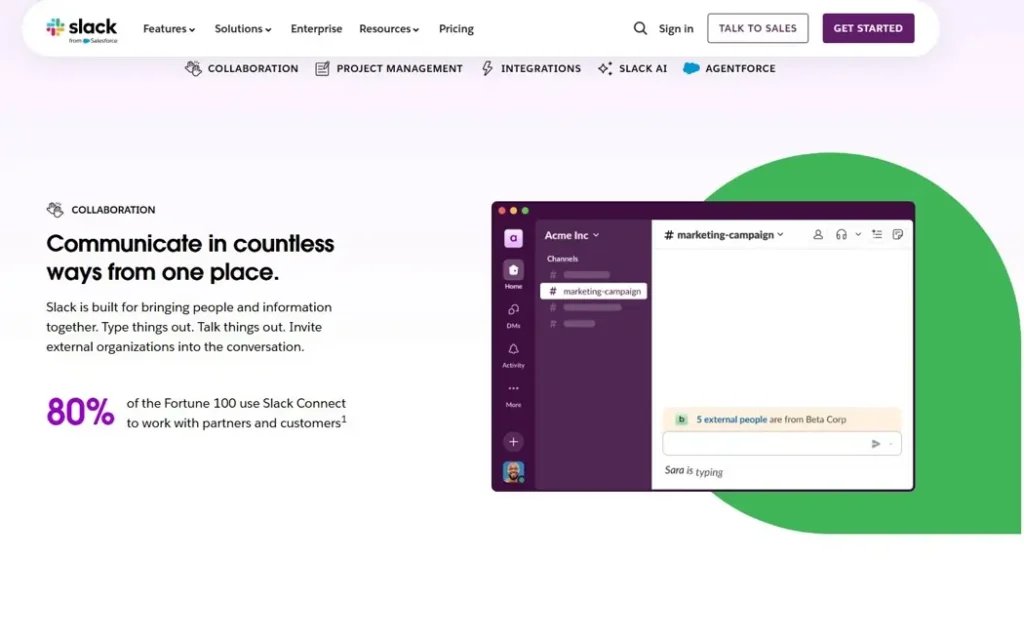Click the Channels section label
The height and width of the screenshot is (640, 1024).
562,259
